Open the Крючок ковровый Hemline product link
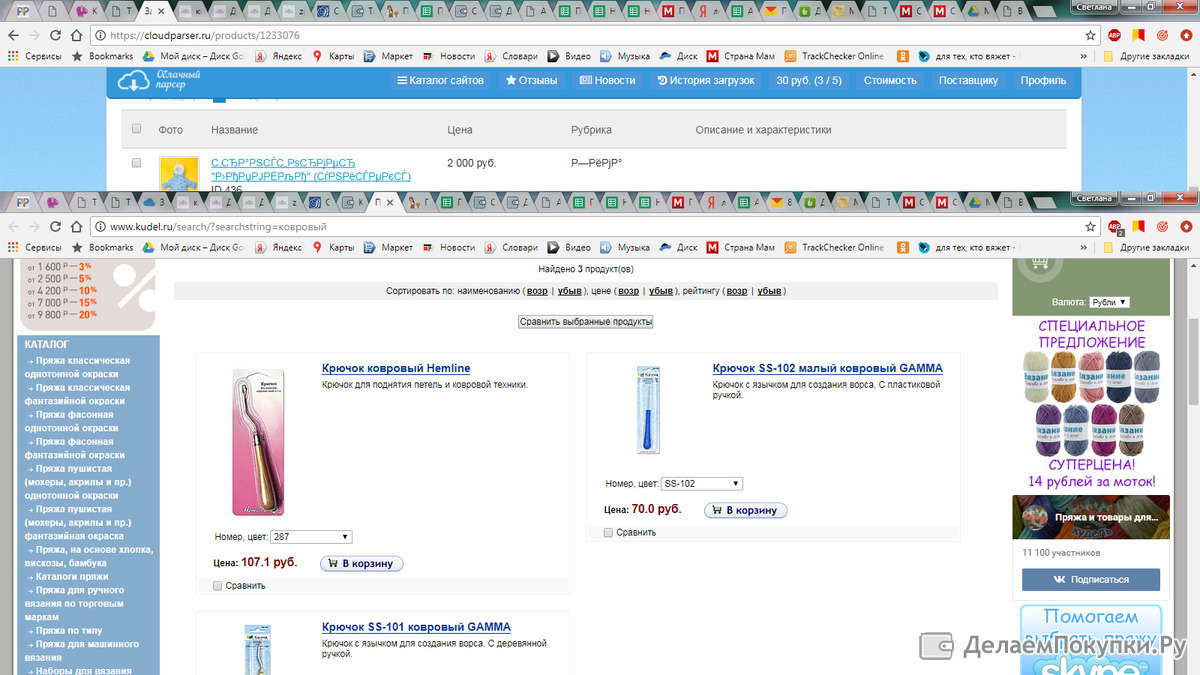The image size is (1200, 675). pos(396,368)
